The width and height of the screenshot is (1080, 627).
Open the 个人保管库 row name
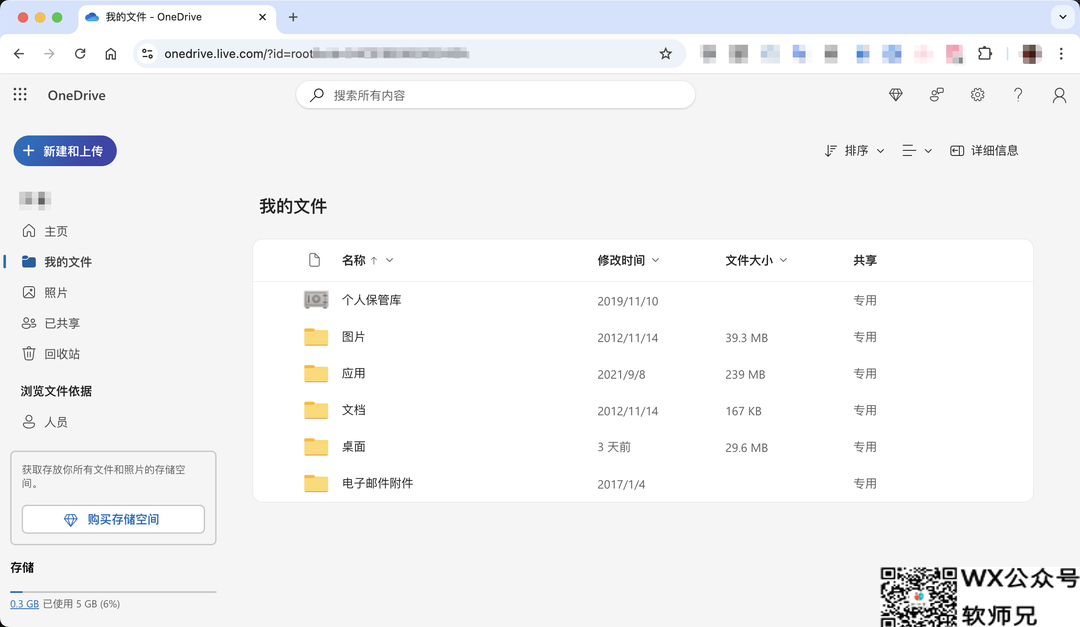coord(371,300)
